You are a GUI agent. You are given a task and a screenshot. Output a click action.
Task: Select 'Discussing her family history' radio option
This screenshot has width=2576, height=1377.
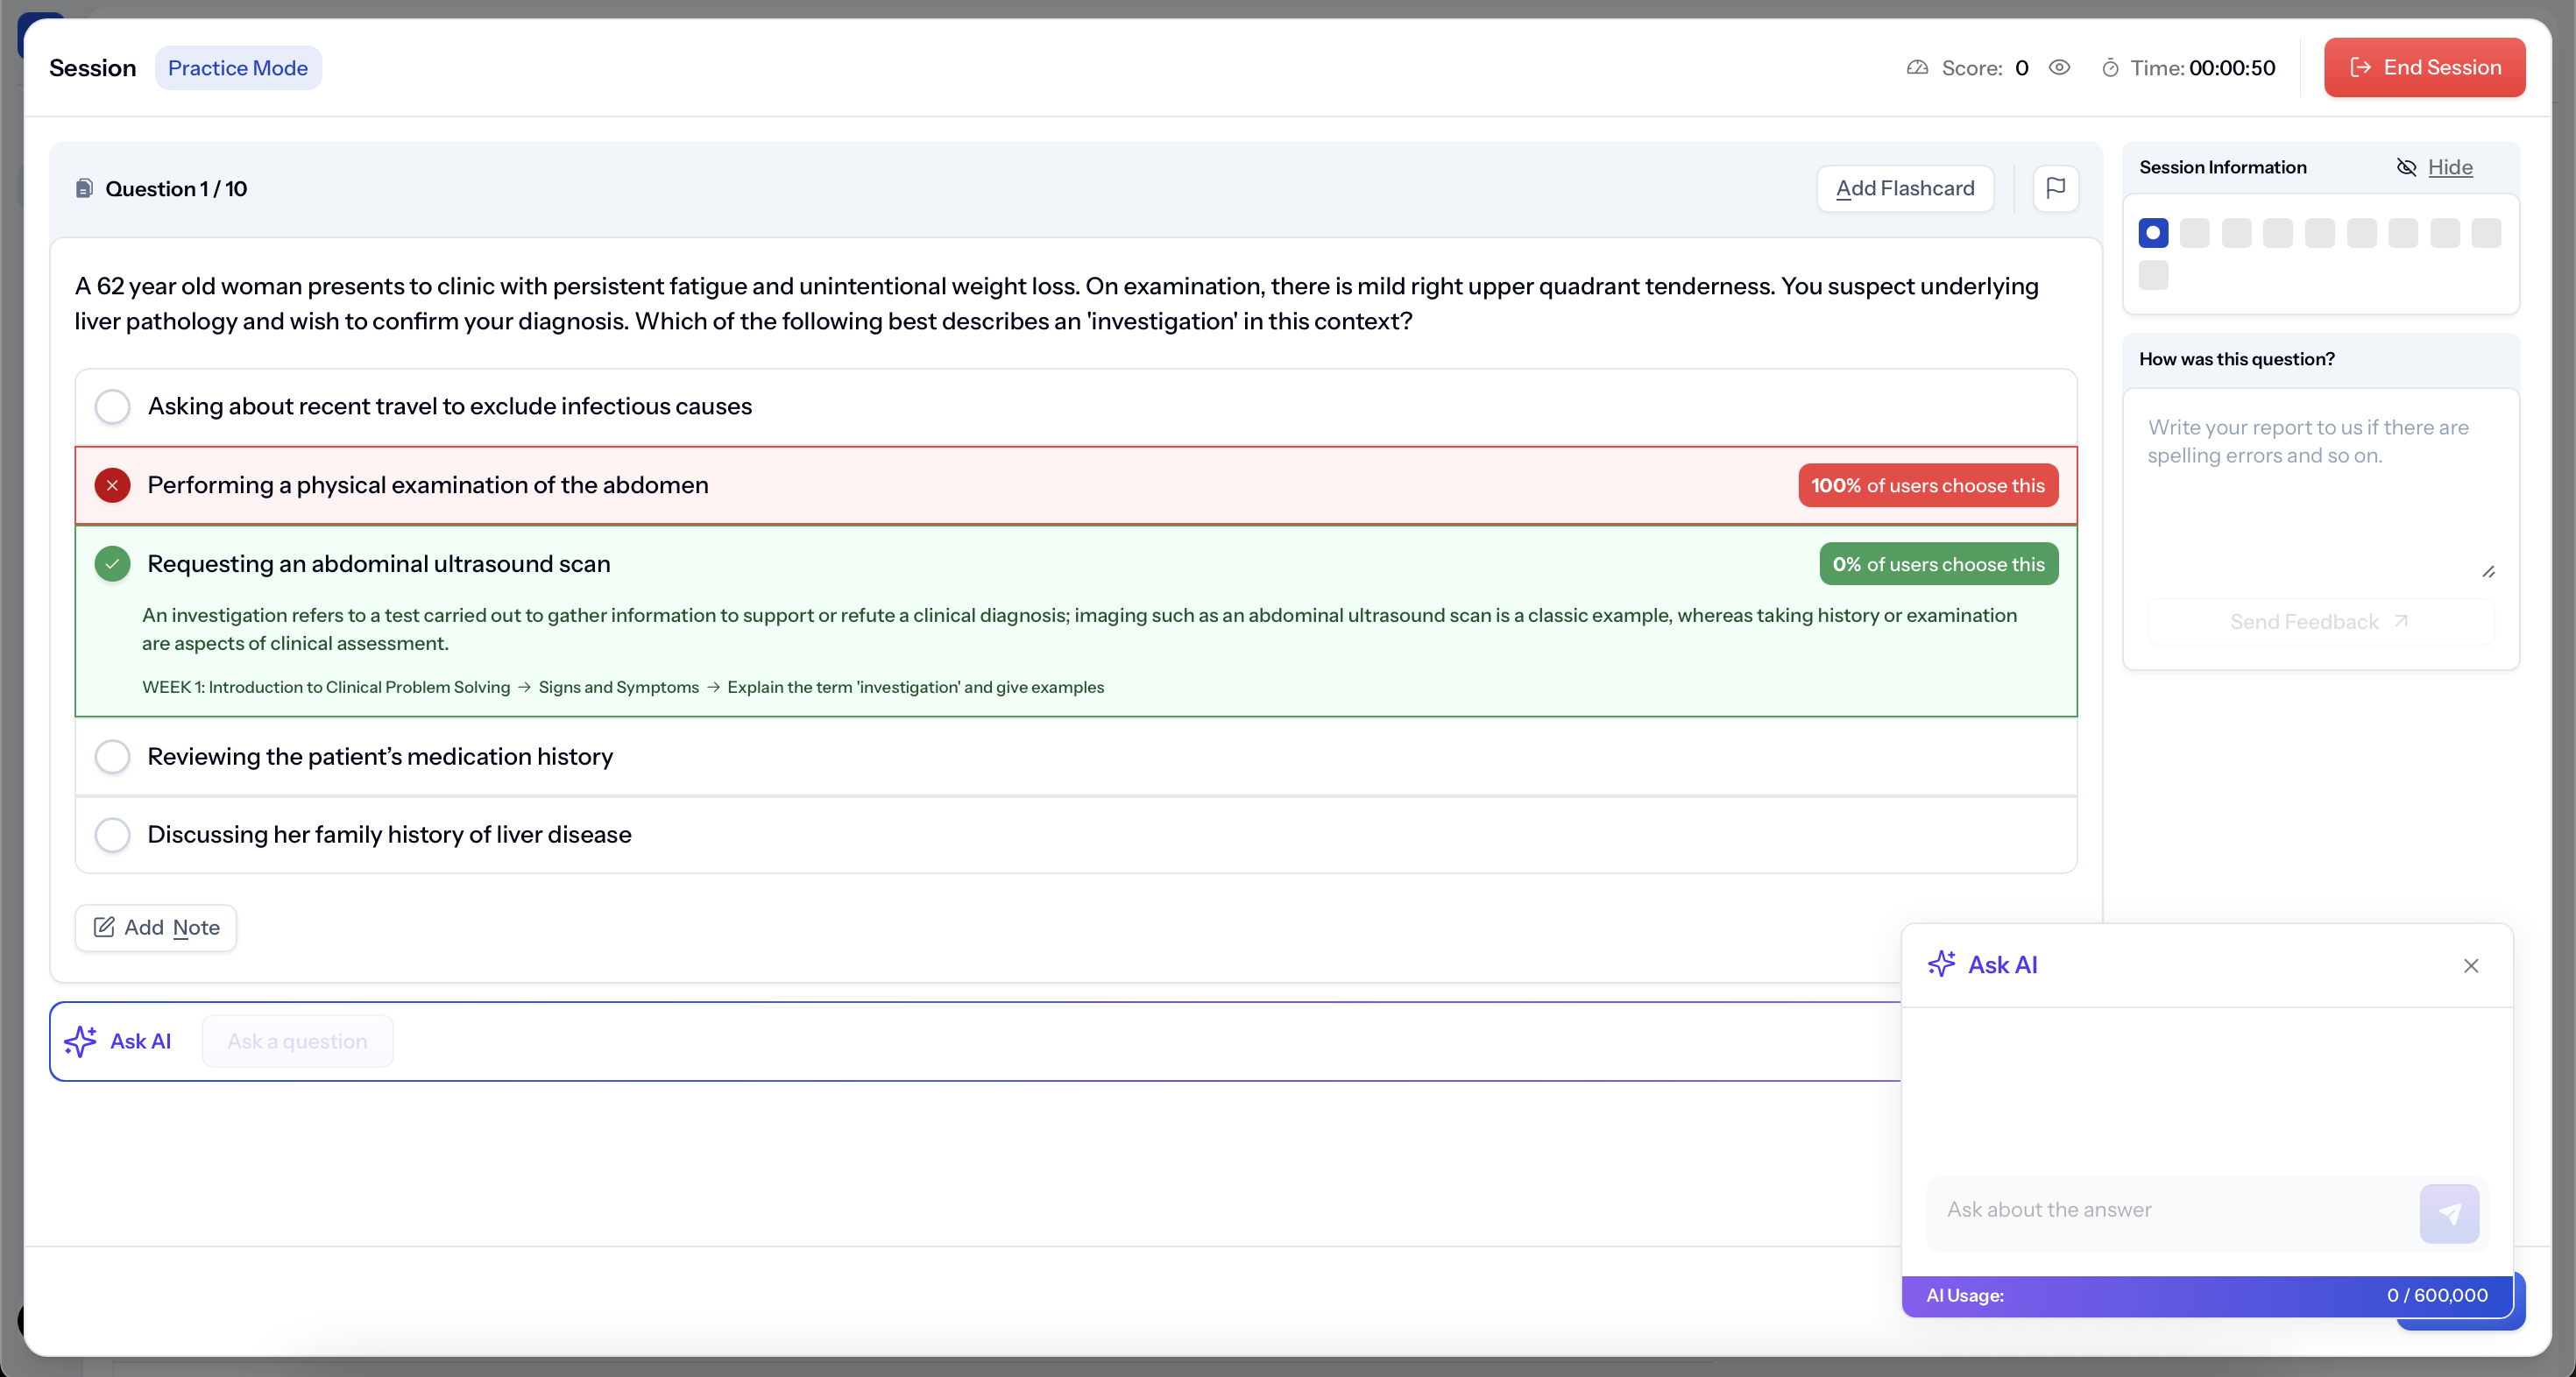pyautogui.click(x=113, y=834)
